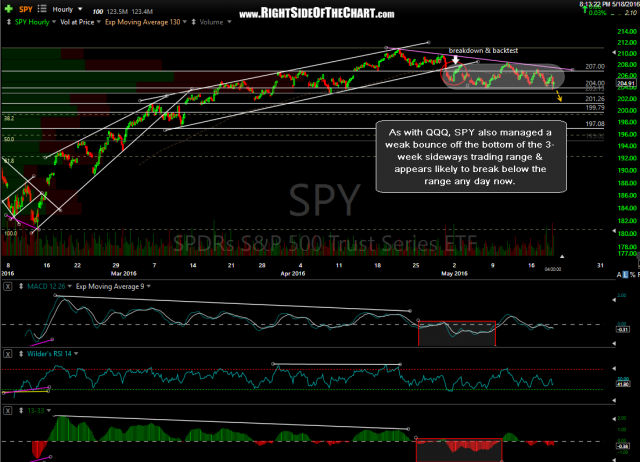640x462 pixels.
Task: Click the 100.0 Fibonacci level label
Action: [x=11, y=233]
